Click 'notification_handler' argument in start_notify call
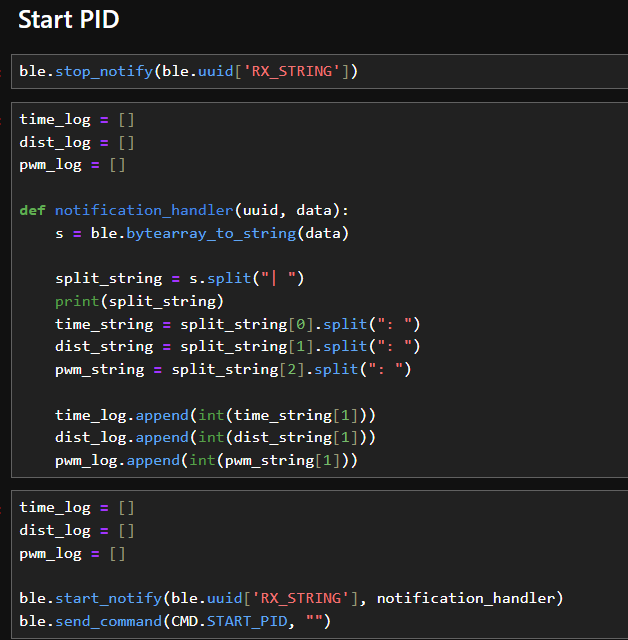 pyautogui.click(x=466, y=598)
